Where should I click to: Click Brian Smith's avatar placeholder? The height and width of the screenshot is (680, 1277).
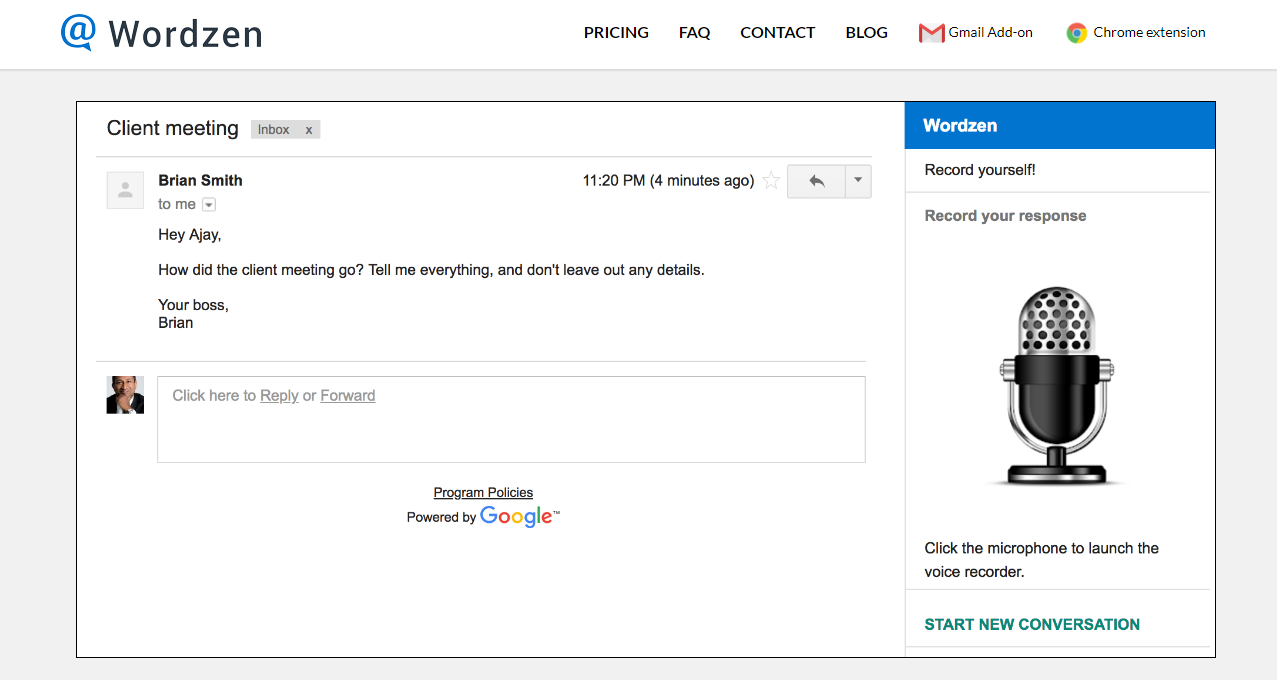[x=125, y=190]
